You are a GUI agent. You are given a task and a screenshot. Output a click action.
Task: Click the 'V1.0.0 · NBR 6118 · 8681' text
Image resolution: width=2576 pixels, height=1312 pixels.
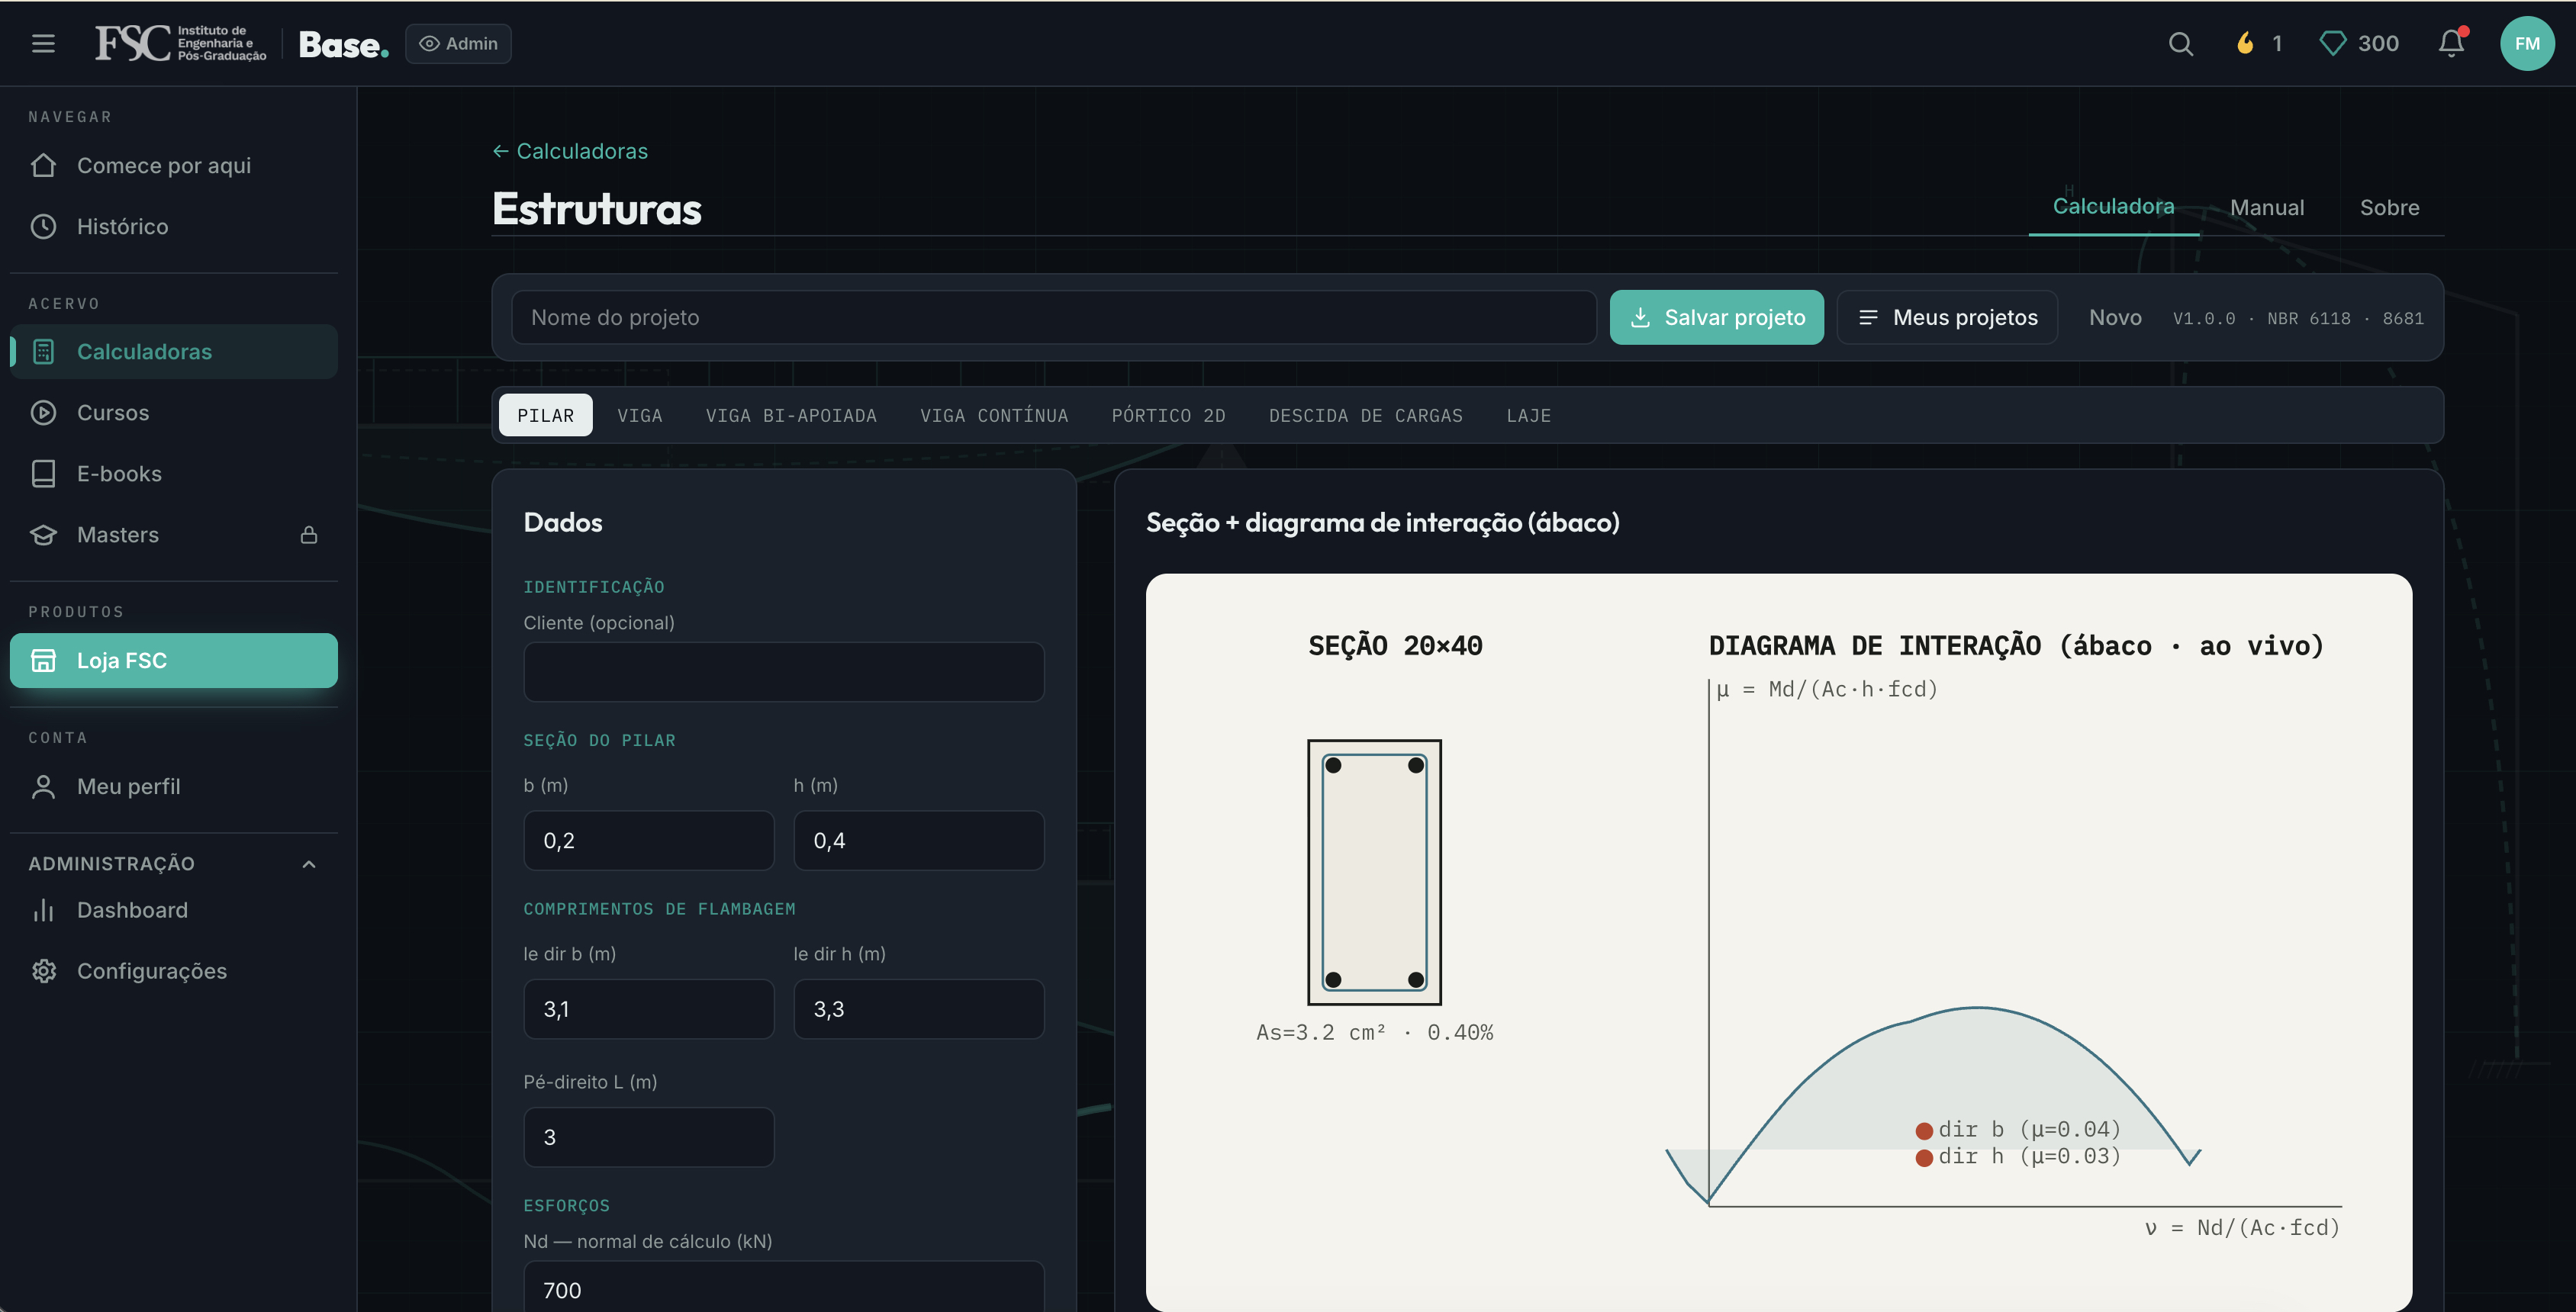2298,318
